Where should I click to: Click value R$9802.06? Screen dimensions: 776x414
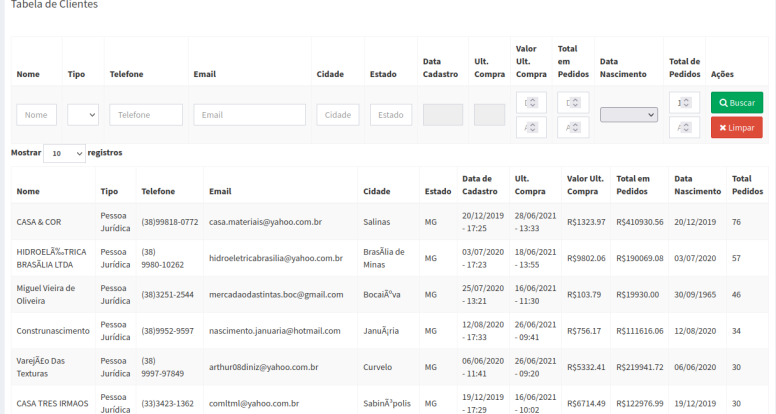click(586, 258)
